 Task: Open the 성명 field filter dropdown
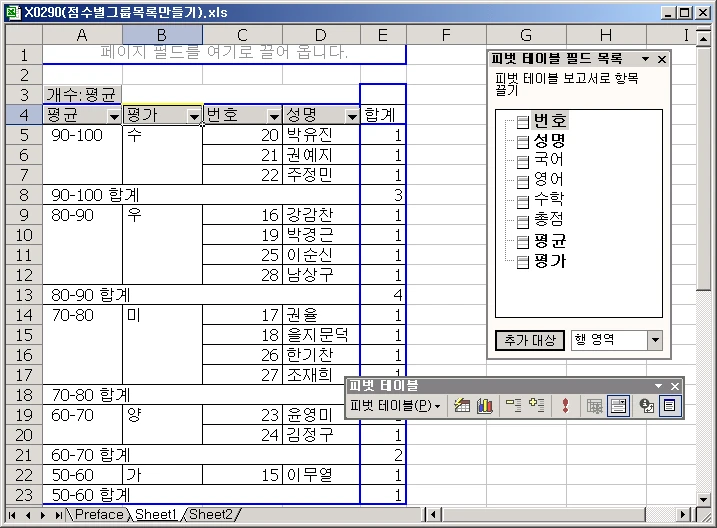tap(352, 117)
